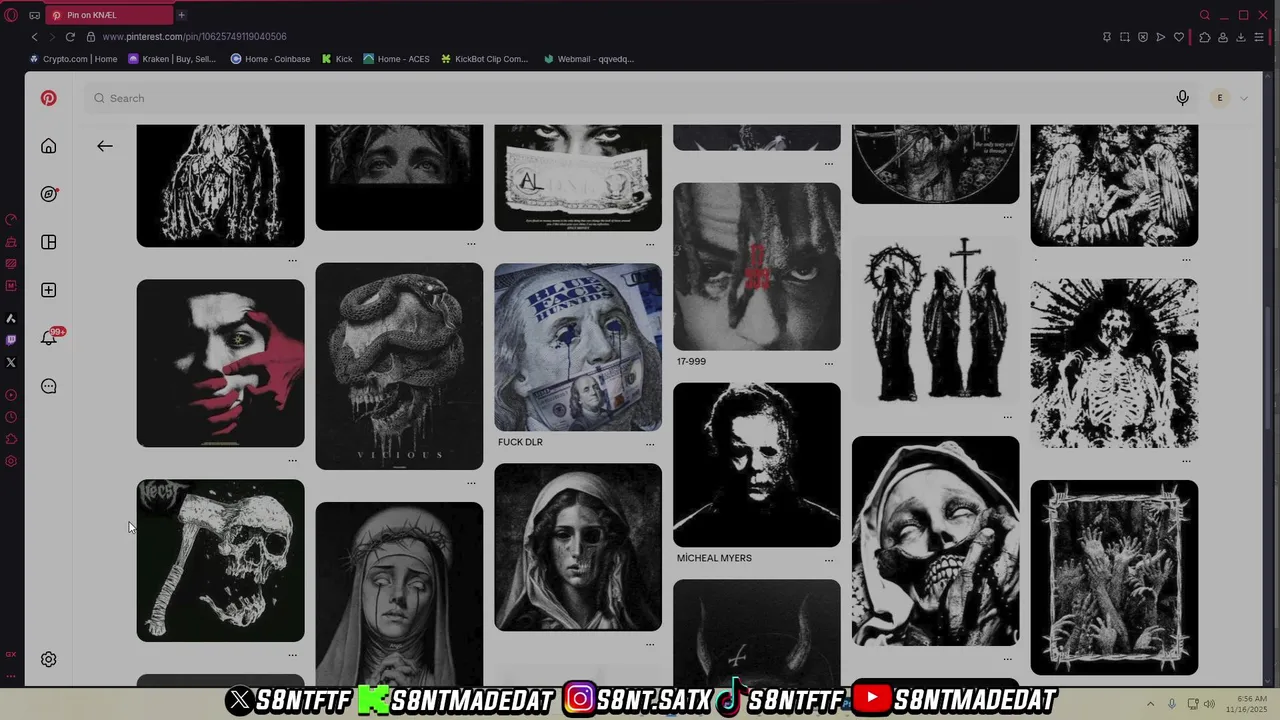Screen dimensions: 1280x720
Task: Click Opera pinboards pin icon in toolbar
Action: click(x=1107, y=37)
